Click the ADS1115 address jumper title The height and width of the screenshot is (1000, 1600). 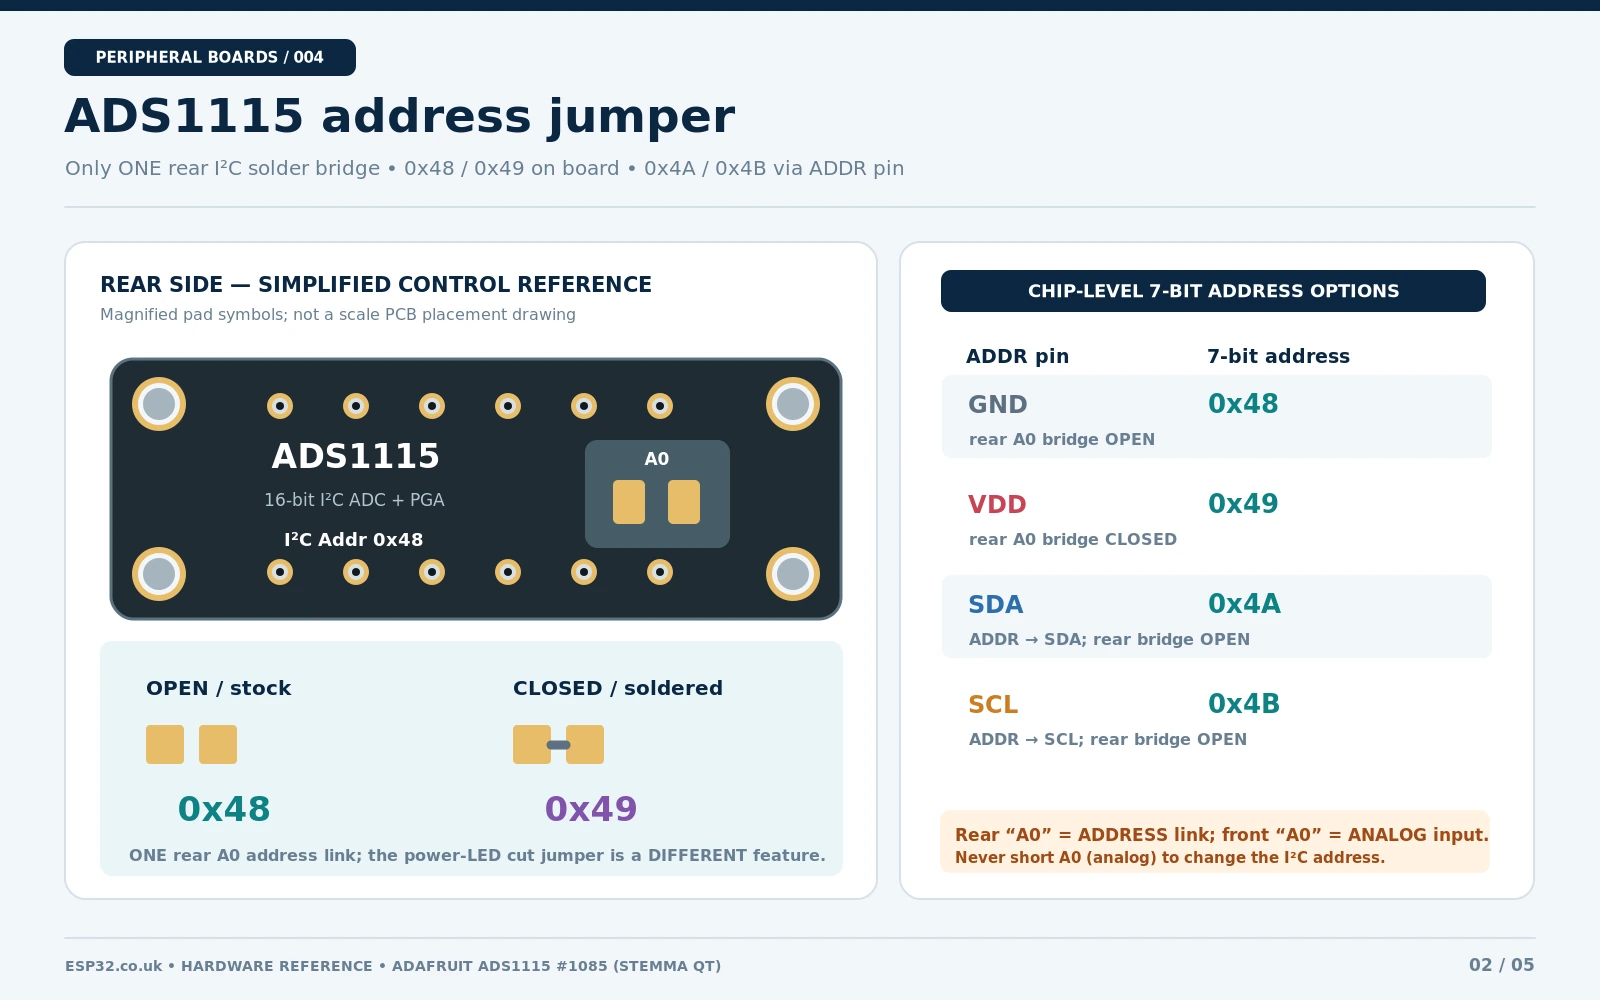400,116
